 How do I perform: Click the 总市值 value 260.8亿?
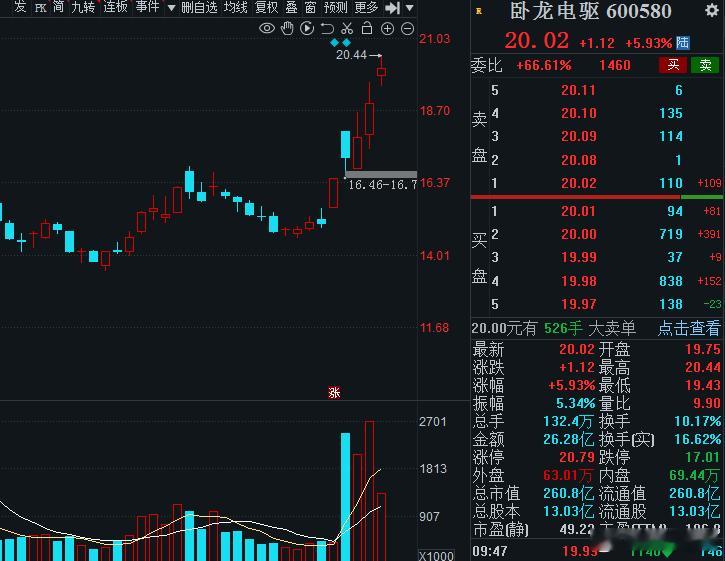[569, 493]
